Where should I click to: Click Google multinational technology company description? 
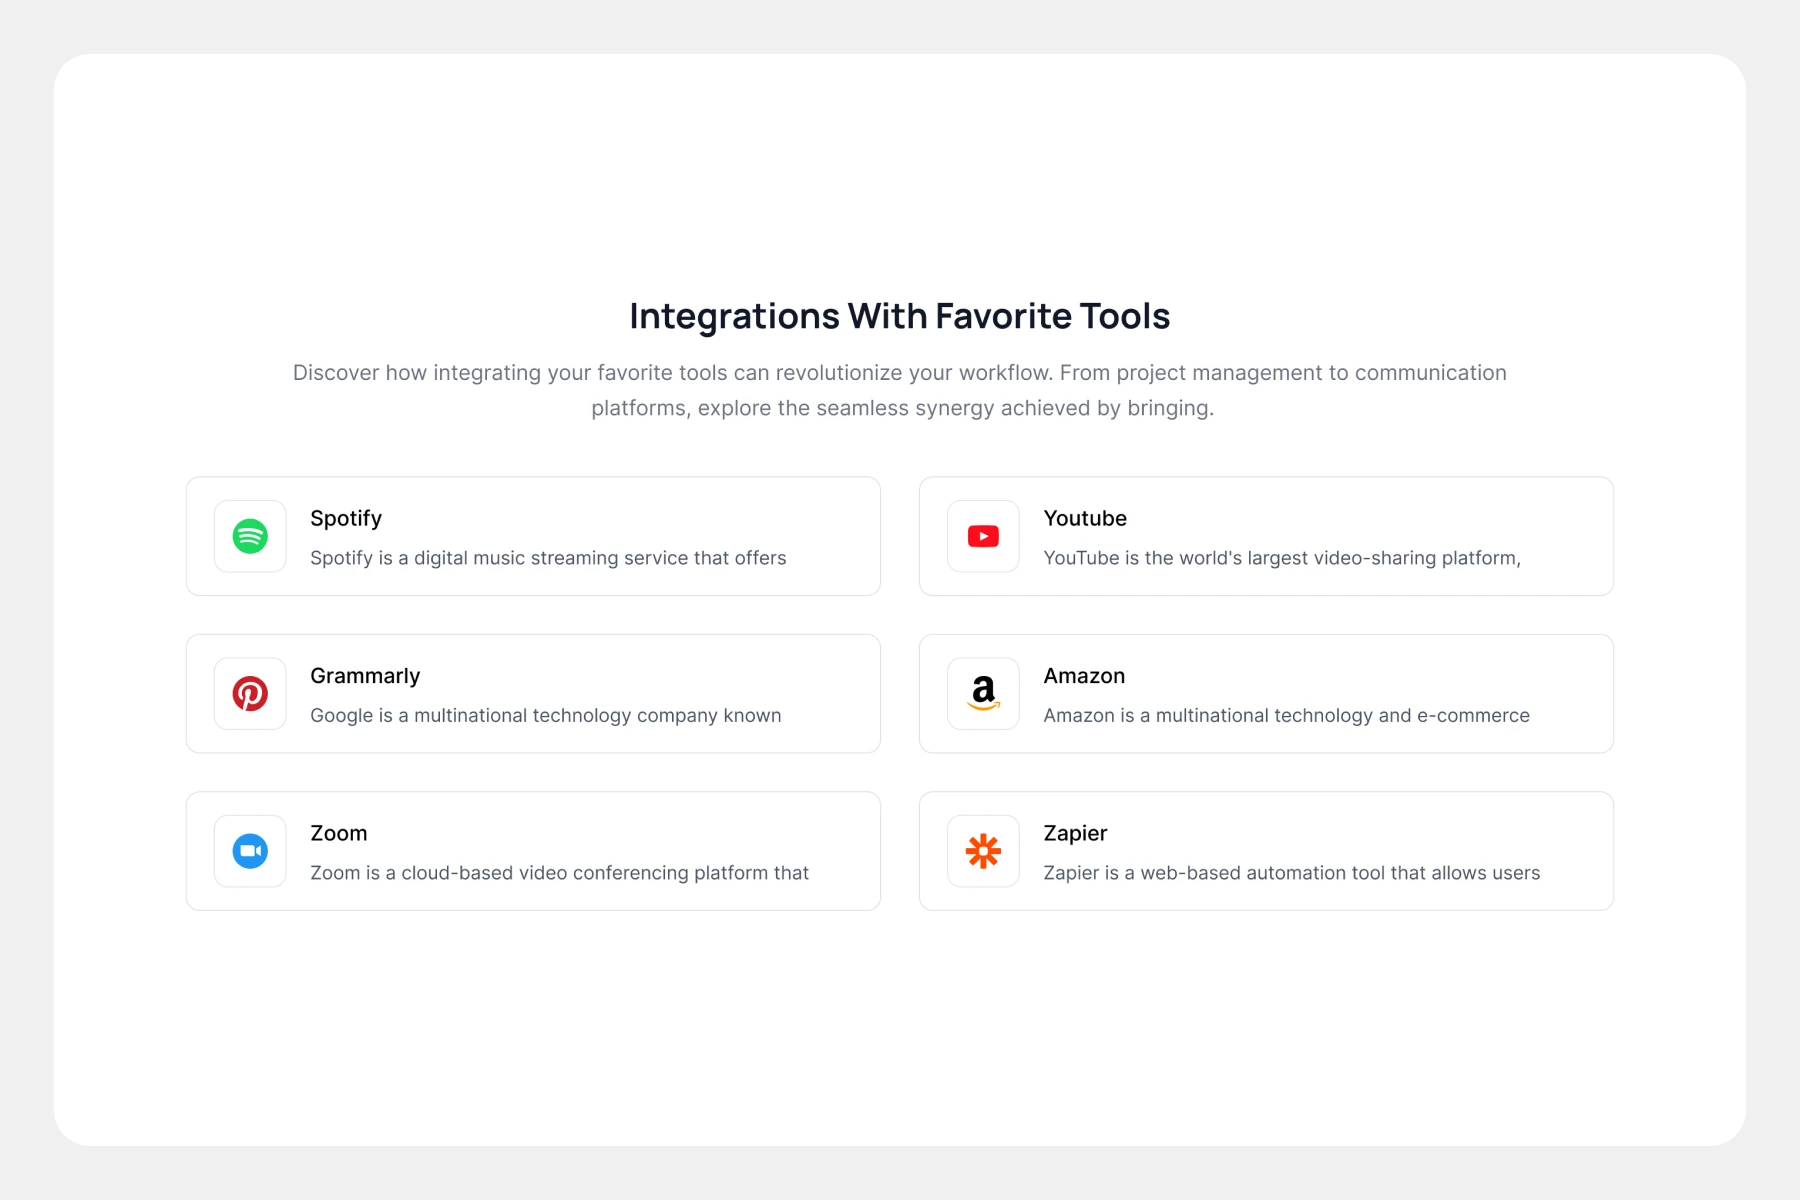546,715
